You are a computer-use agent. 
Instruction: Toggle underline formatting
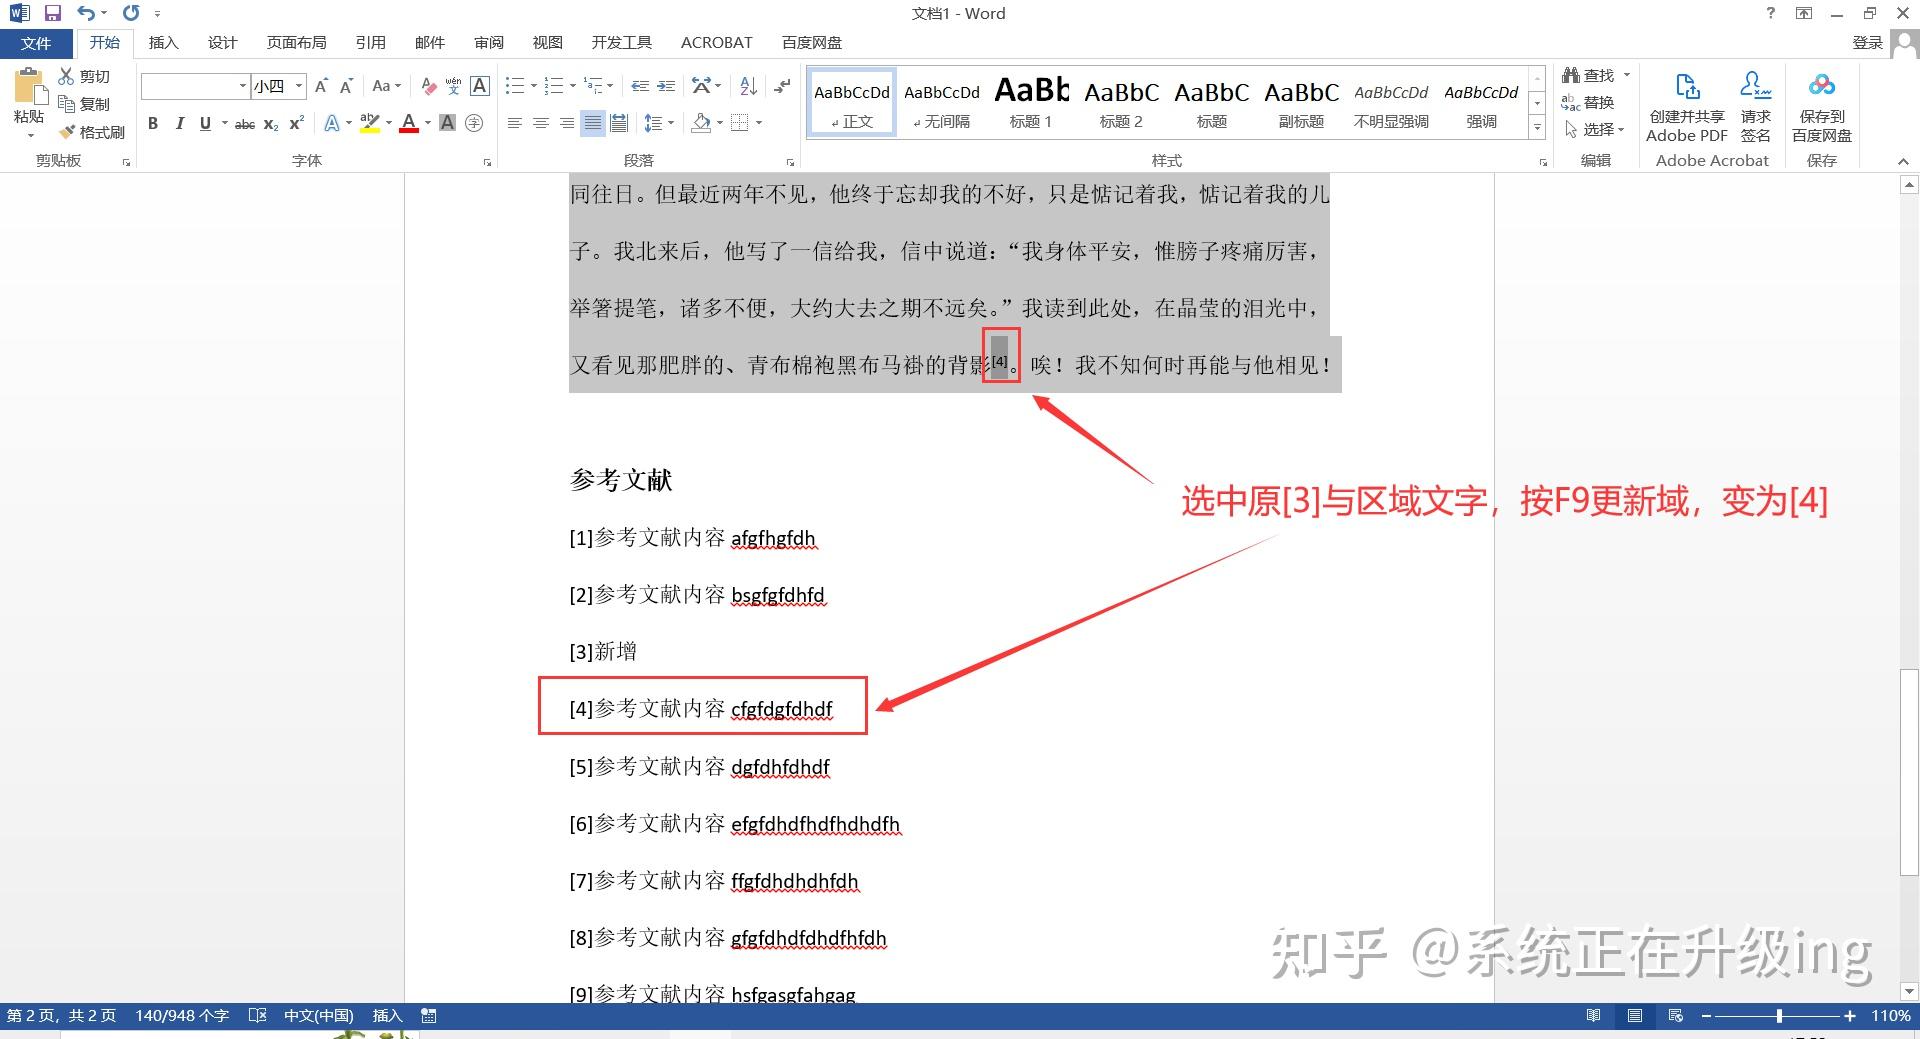(x=204, y=123)
